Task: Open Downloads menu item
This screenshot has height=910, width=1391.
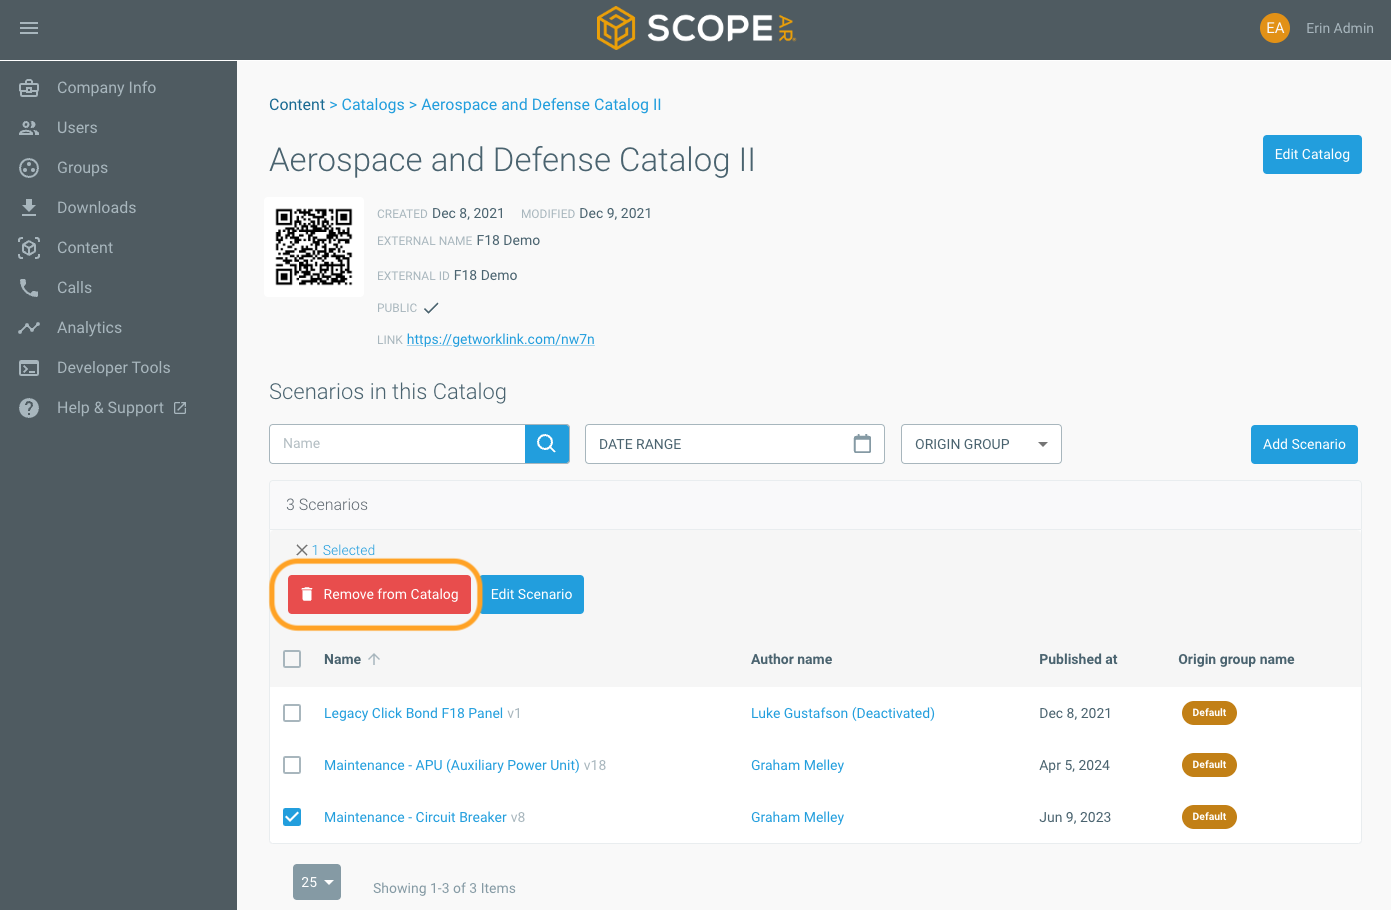Action: pos(96,208)
